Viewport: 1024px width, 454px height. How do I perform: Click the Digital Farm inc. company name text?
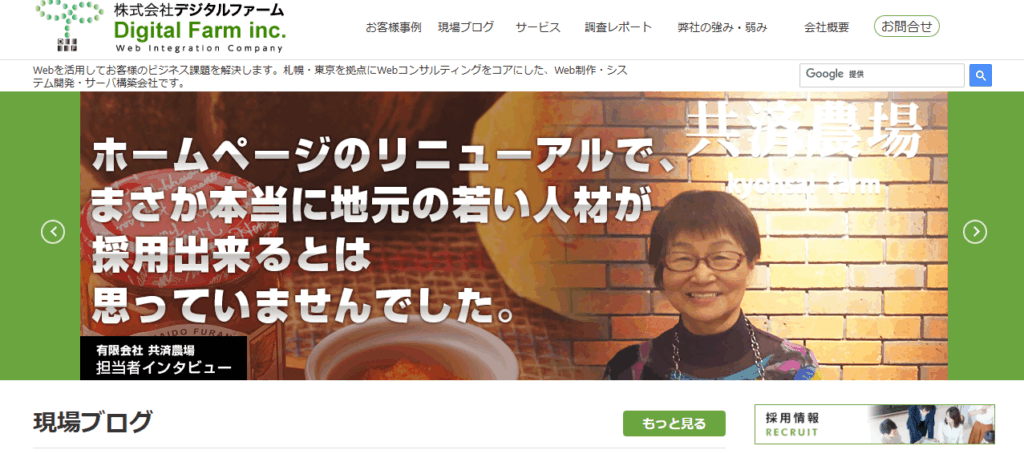tap(200, 30)
